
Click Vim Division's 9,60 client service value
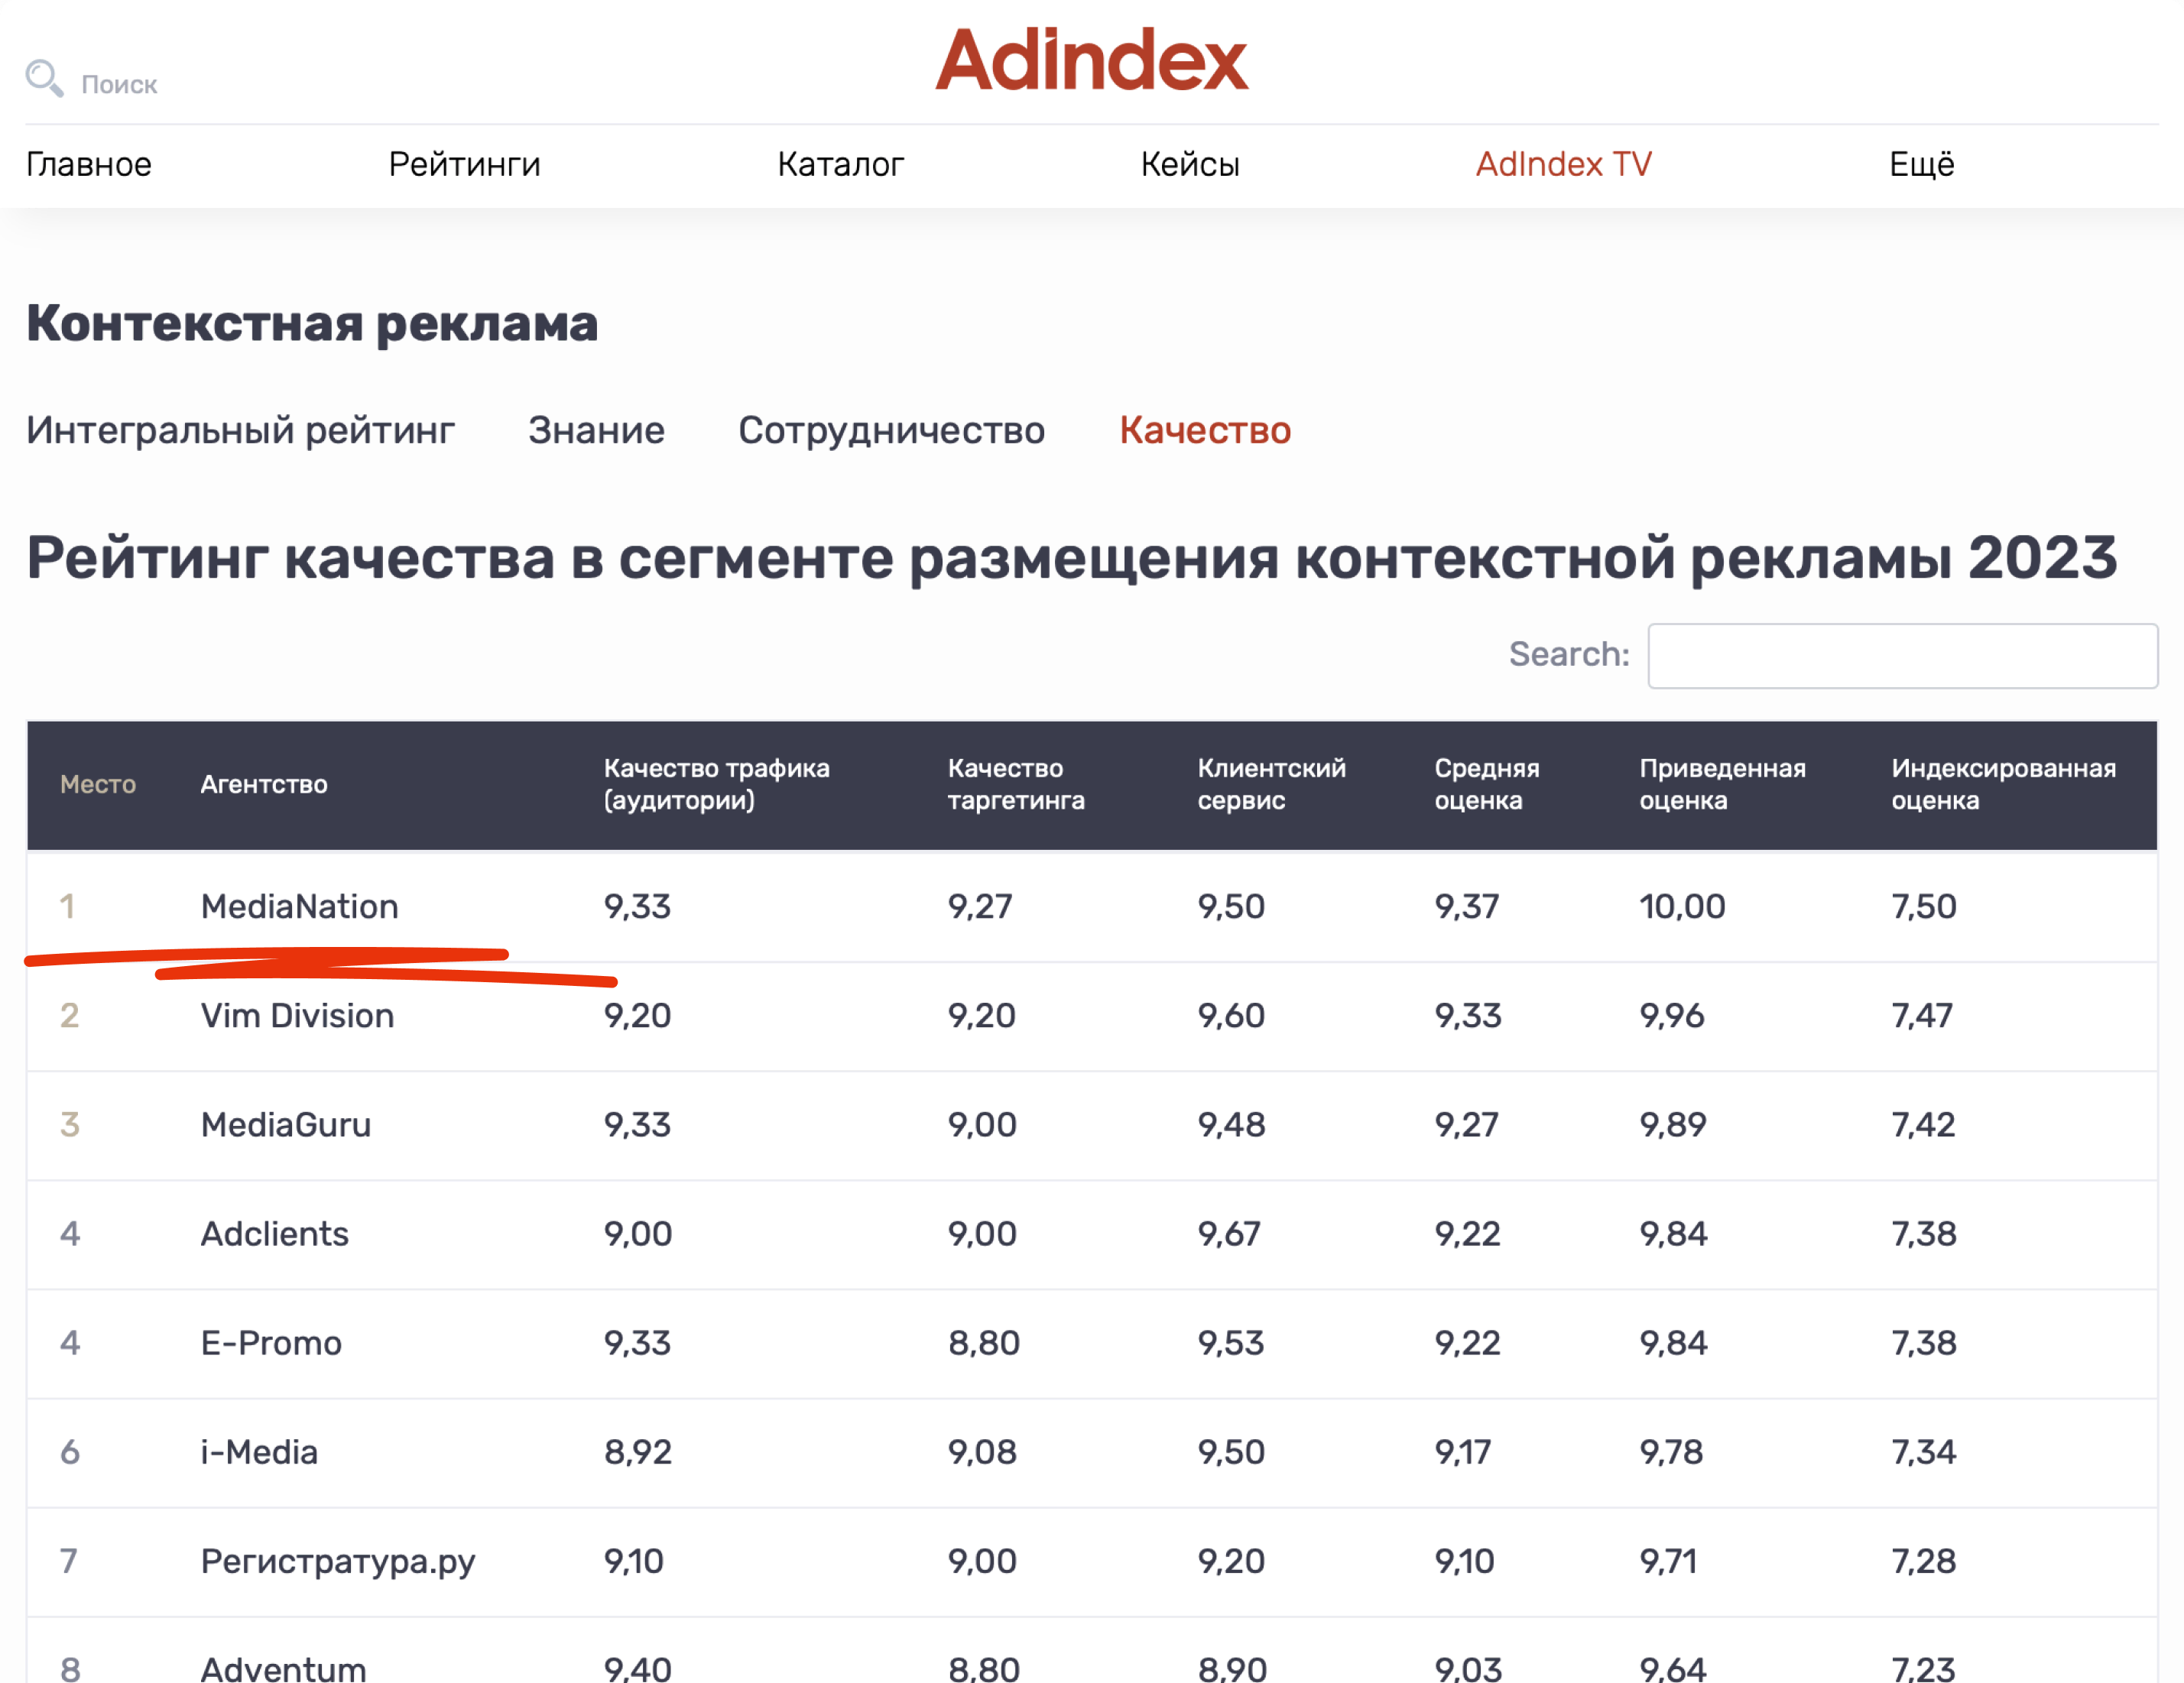pos(1231,1015)
